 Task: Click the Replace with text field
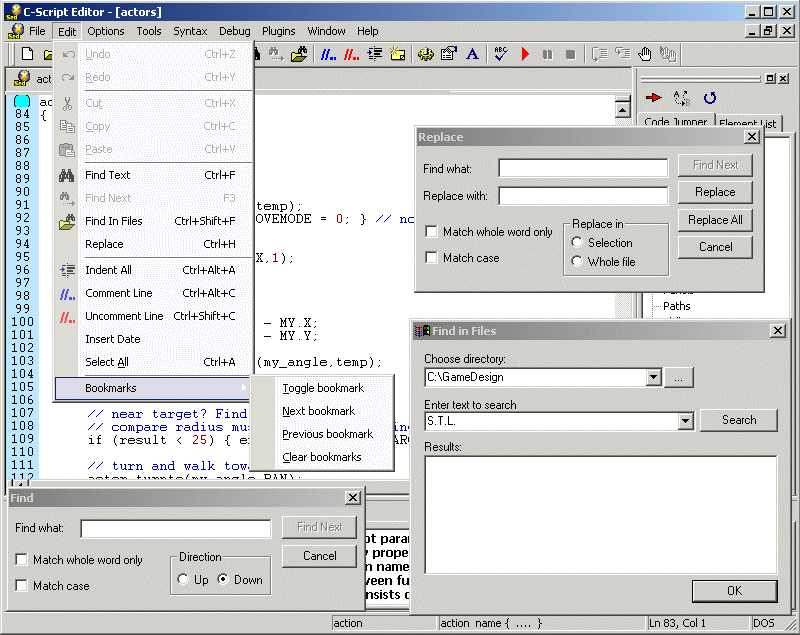[582, 196]
